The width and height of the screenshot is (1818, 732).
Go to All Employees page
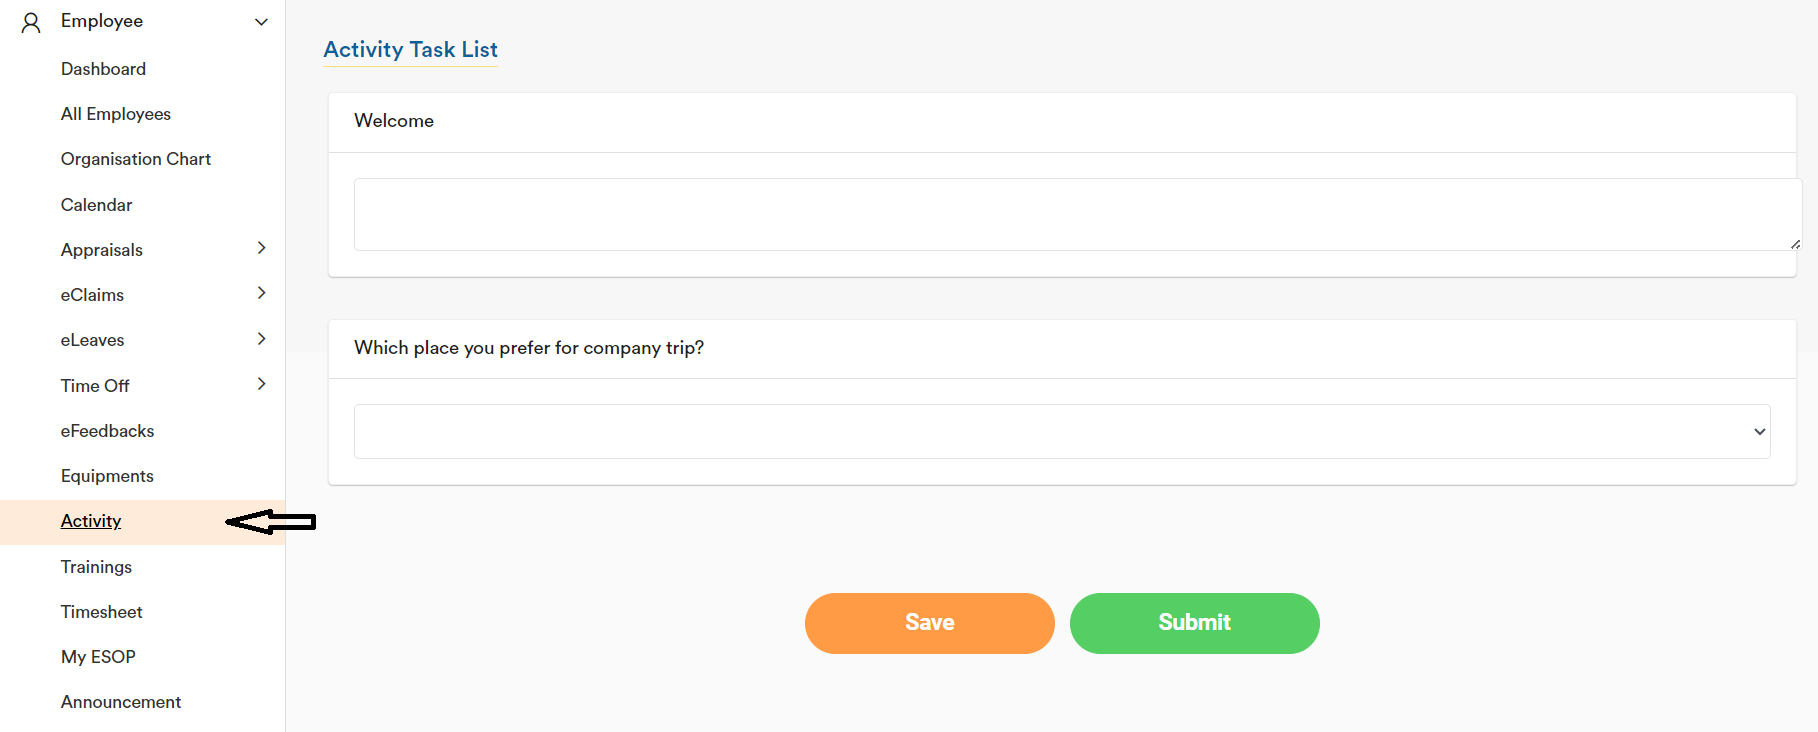coord(115,114)
